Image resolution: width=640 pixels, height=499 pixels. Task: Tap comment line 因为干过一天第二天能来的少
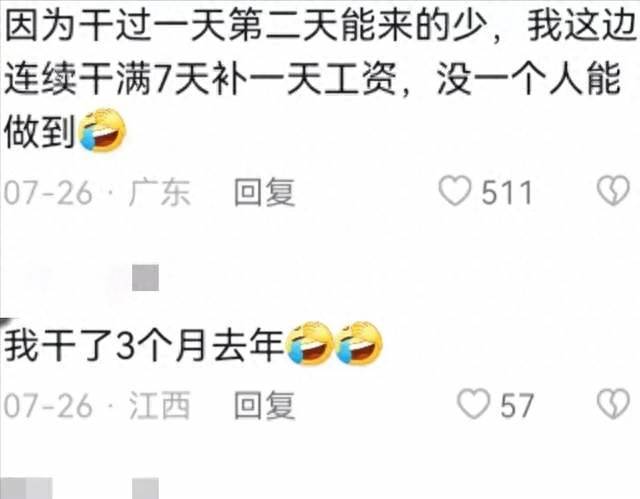coord(246,26)
